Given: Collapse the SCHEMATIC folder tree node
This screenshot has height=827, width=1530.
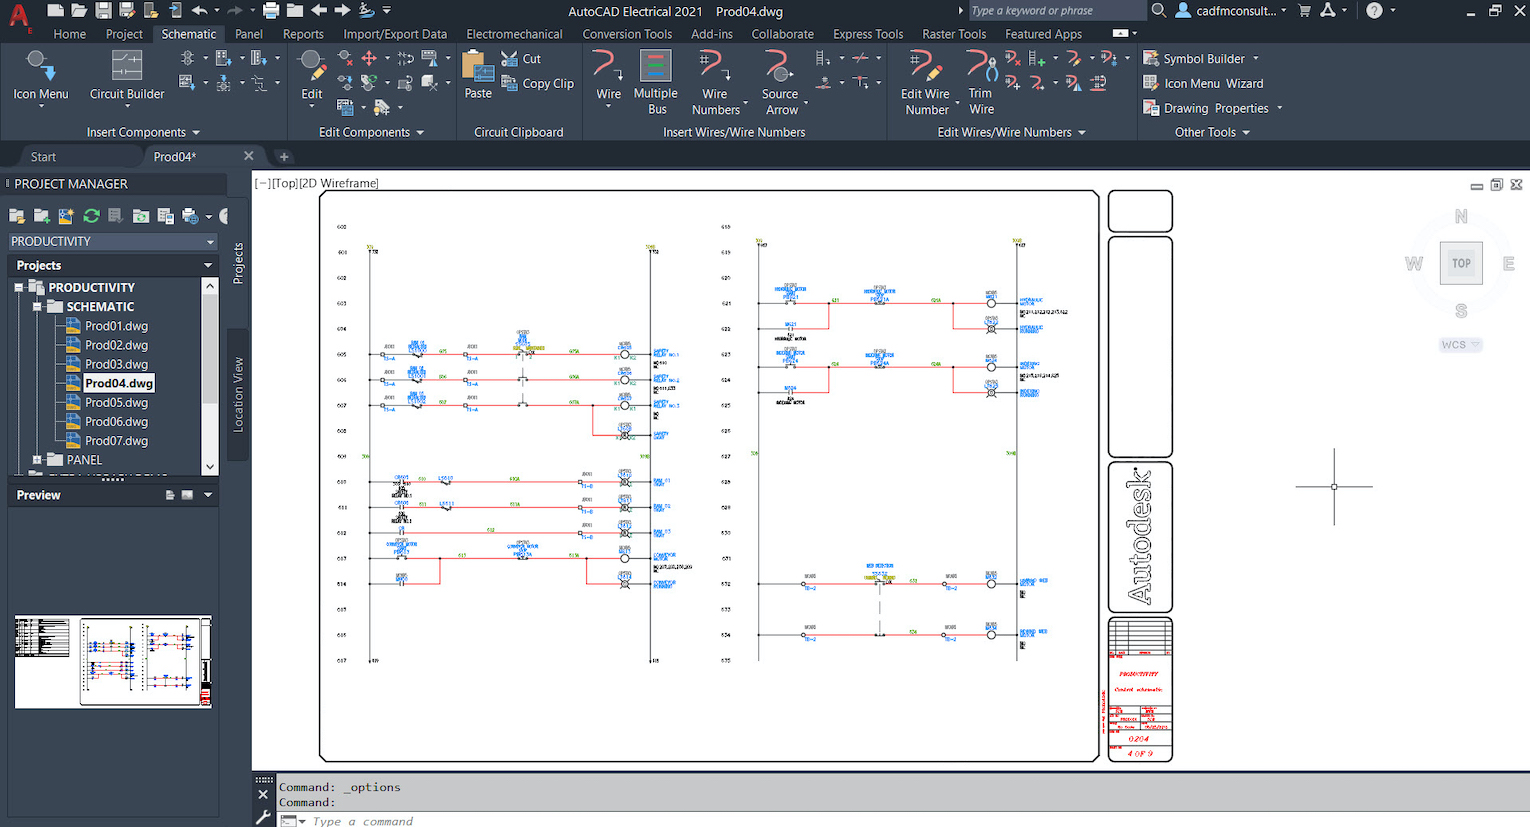Looking at the screenshot, I should (37, 307).
